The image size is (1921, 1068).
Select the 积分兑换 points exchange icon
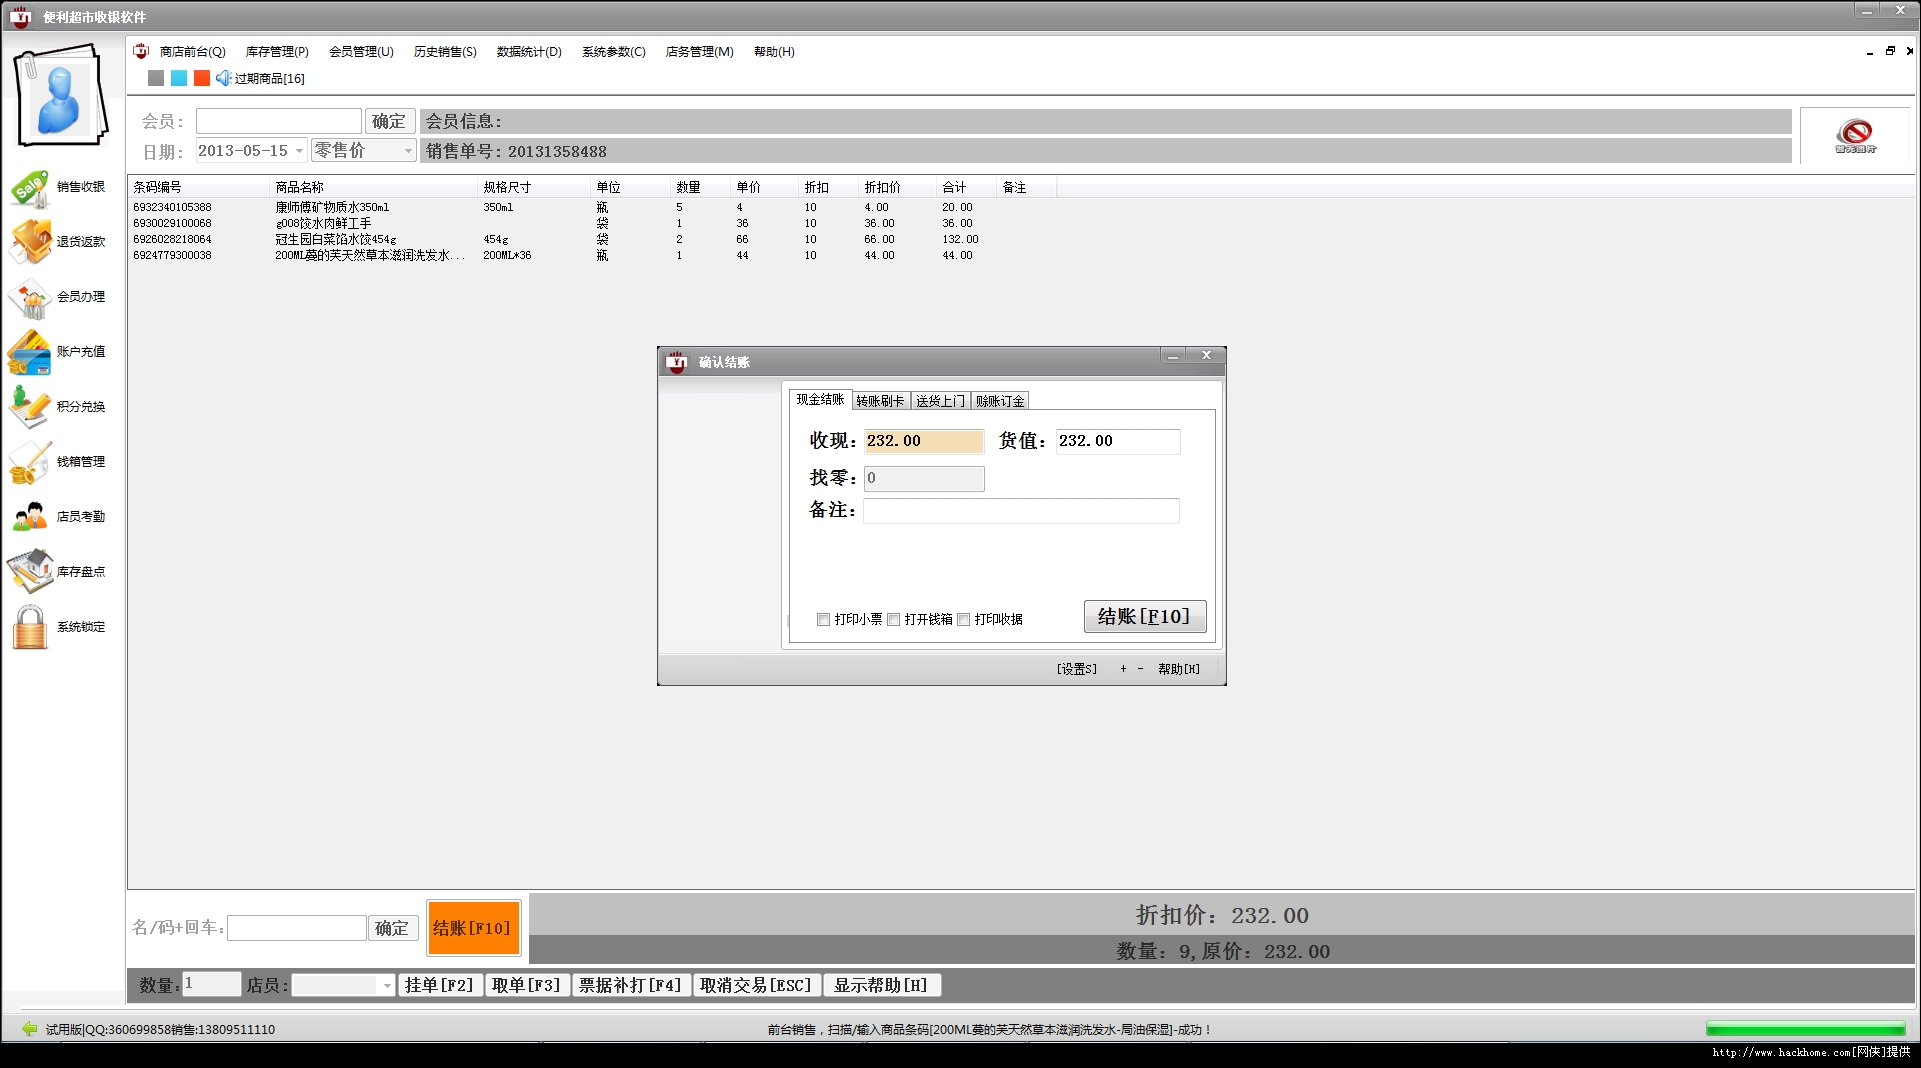31,407
